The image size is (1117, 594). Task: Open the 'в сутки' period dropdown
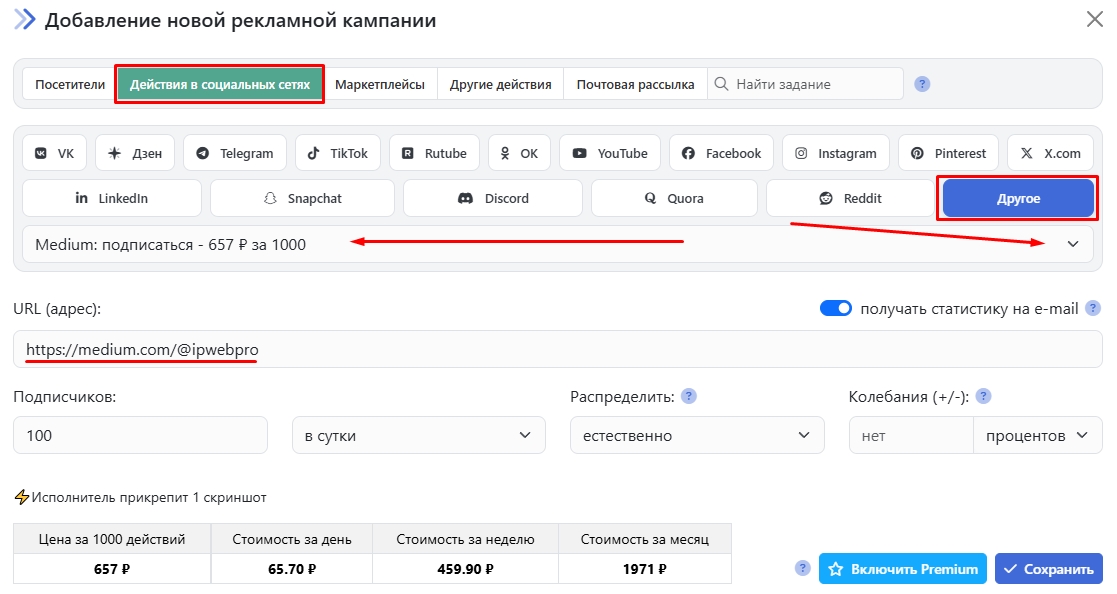(x=418, y=435)
